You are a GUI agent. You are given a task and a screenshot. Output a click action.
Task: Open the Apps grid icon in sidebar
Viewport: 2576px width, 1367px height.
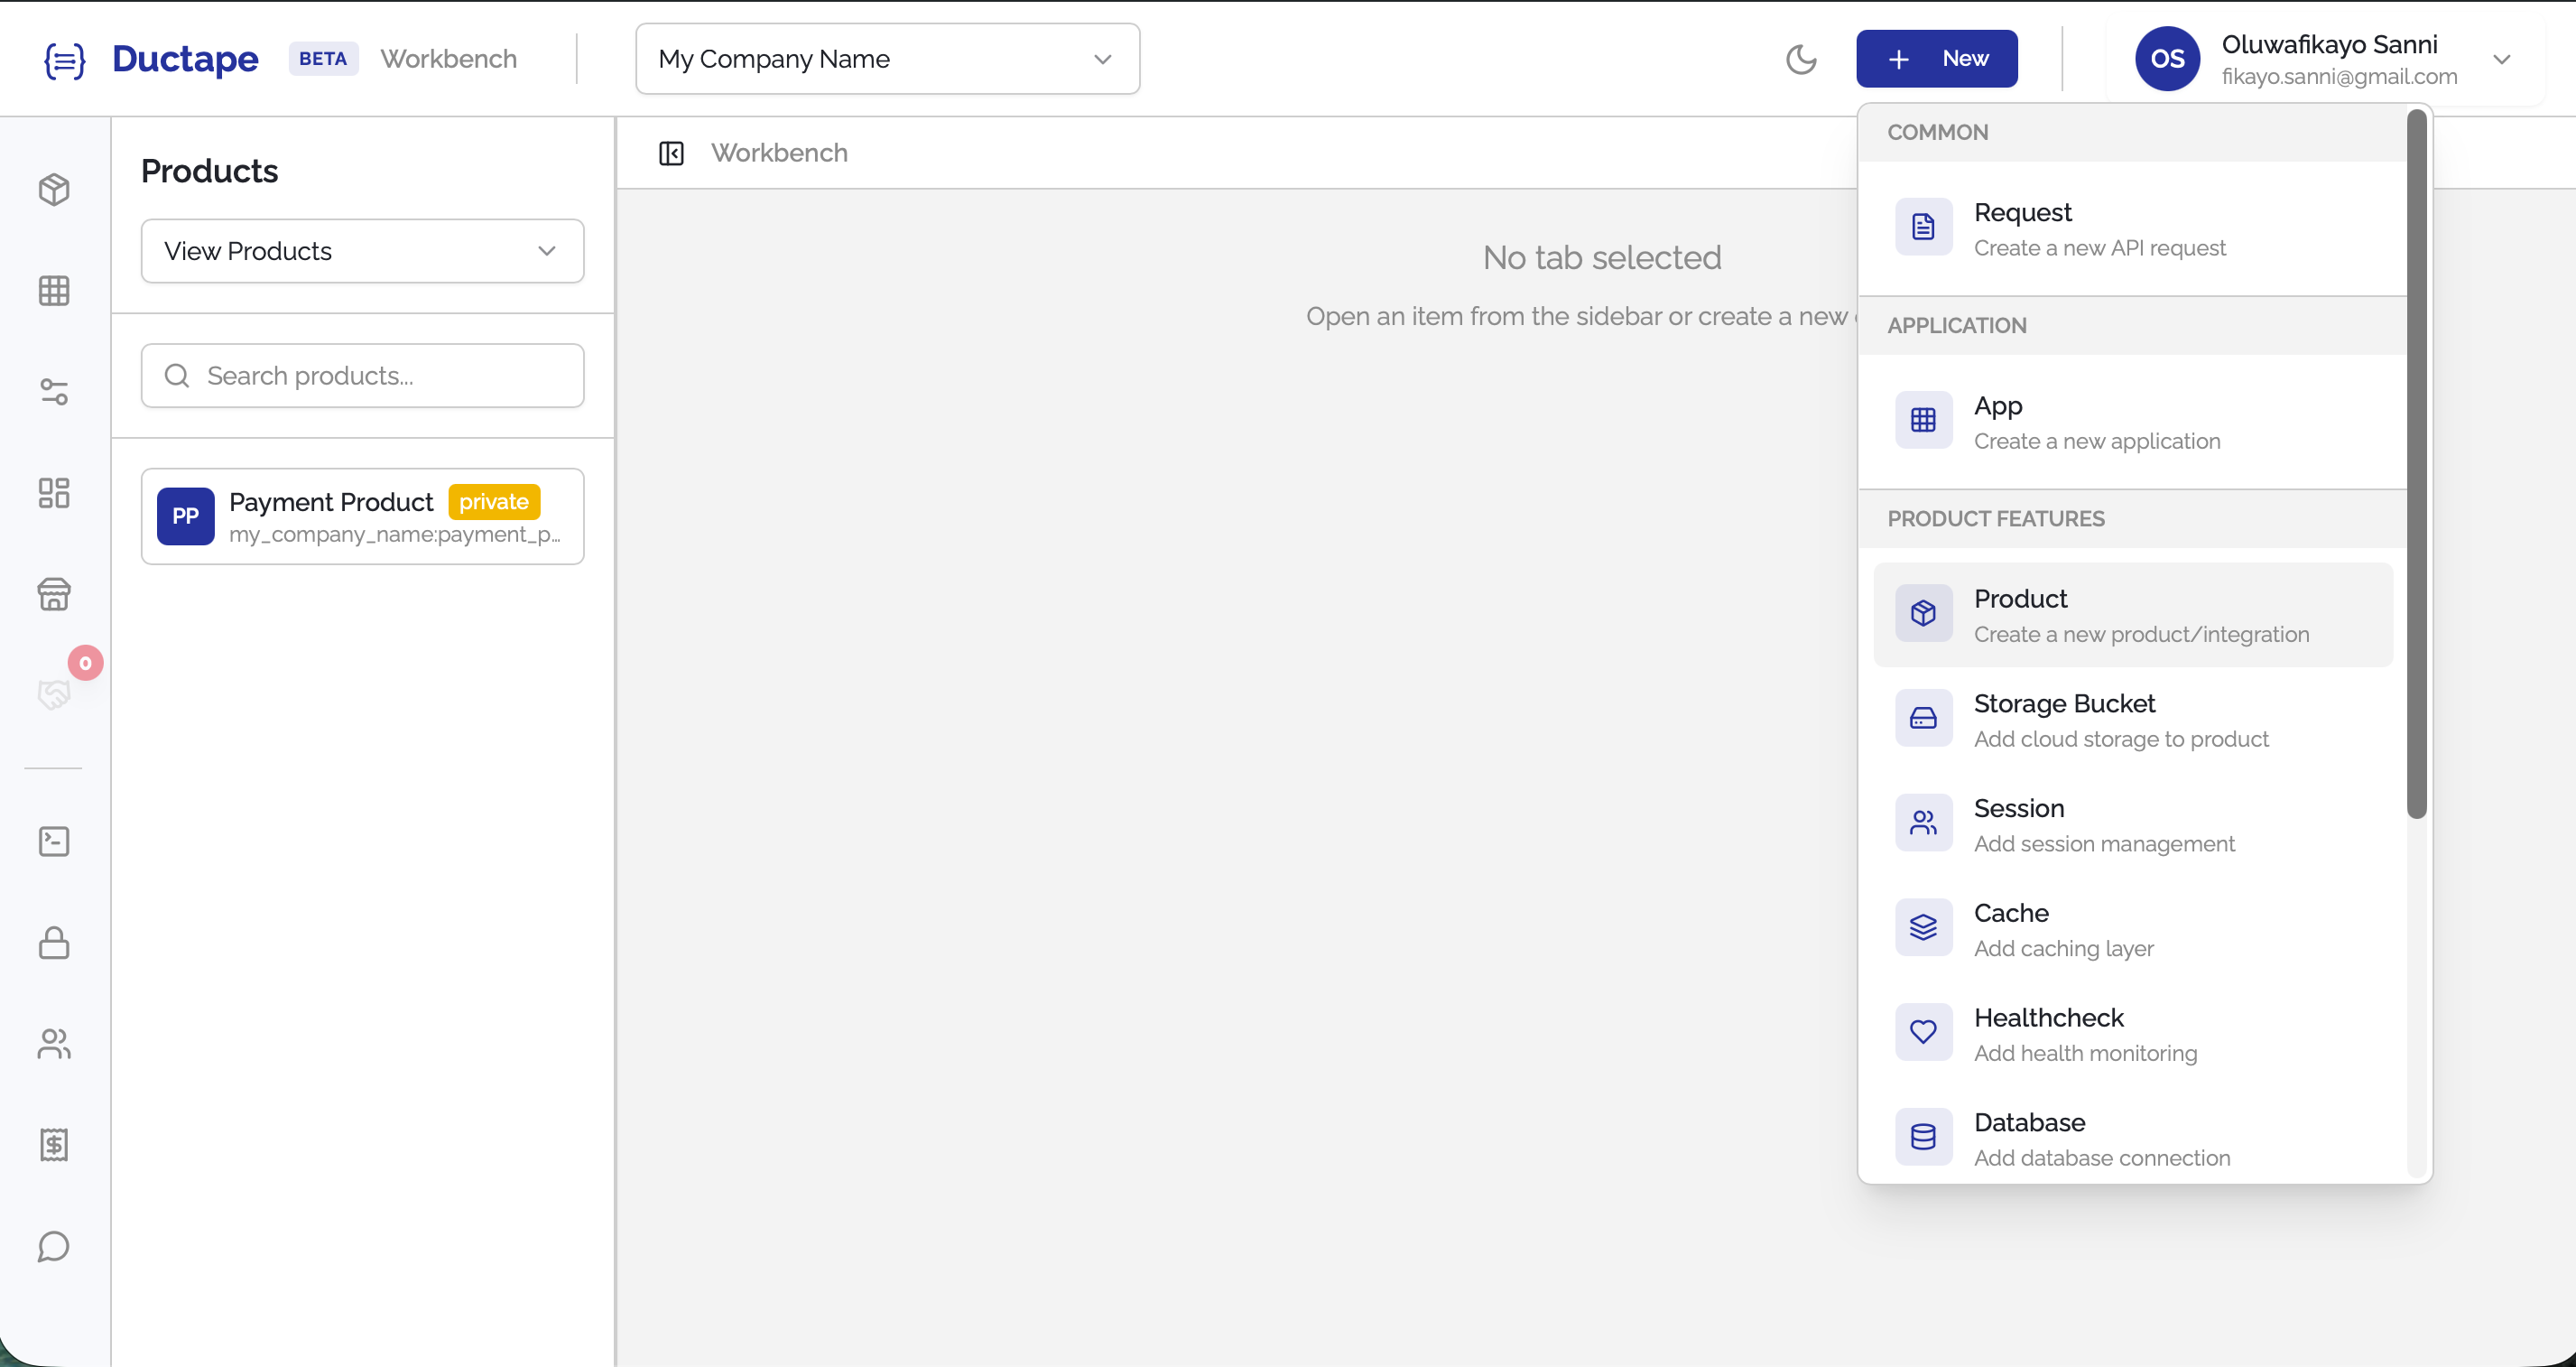coord(54,291)
